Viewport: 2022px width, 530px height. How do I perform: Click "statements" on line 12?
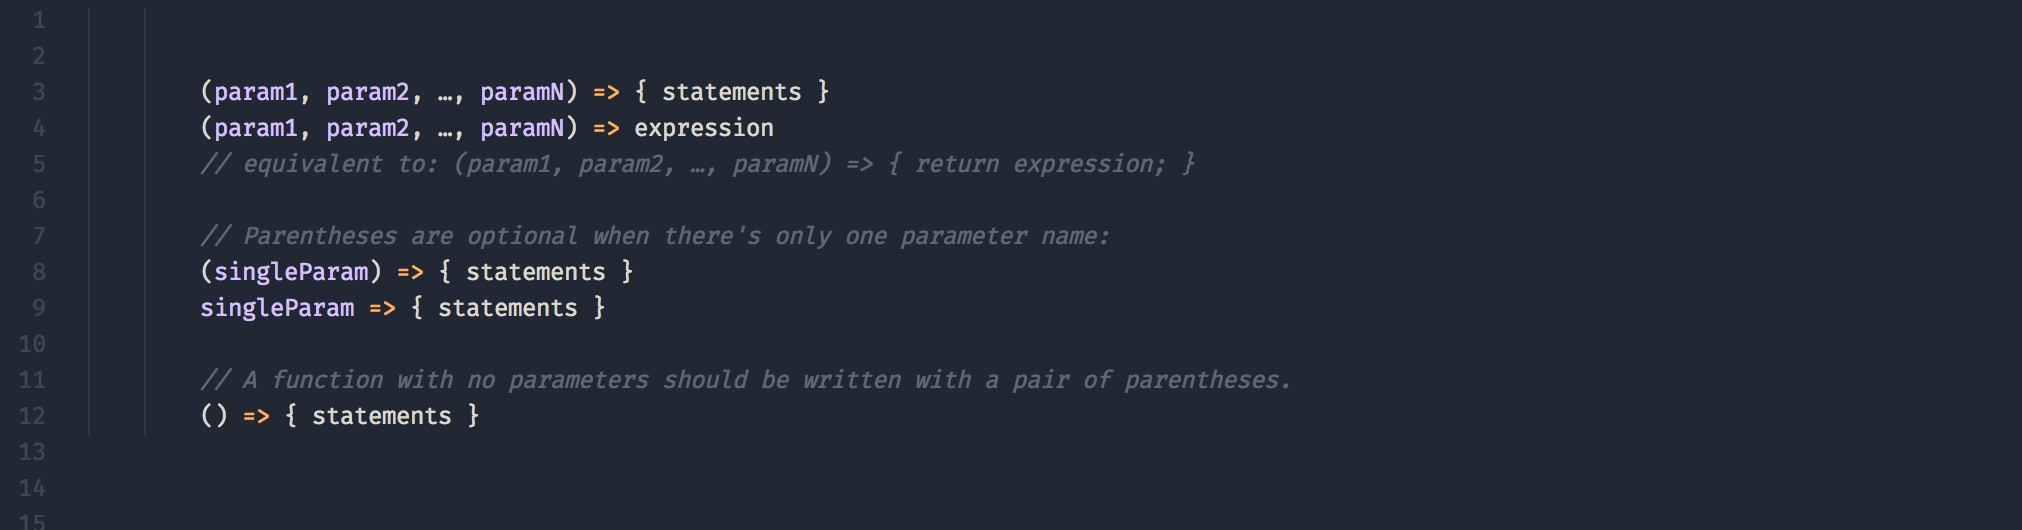coord(381,416)
